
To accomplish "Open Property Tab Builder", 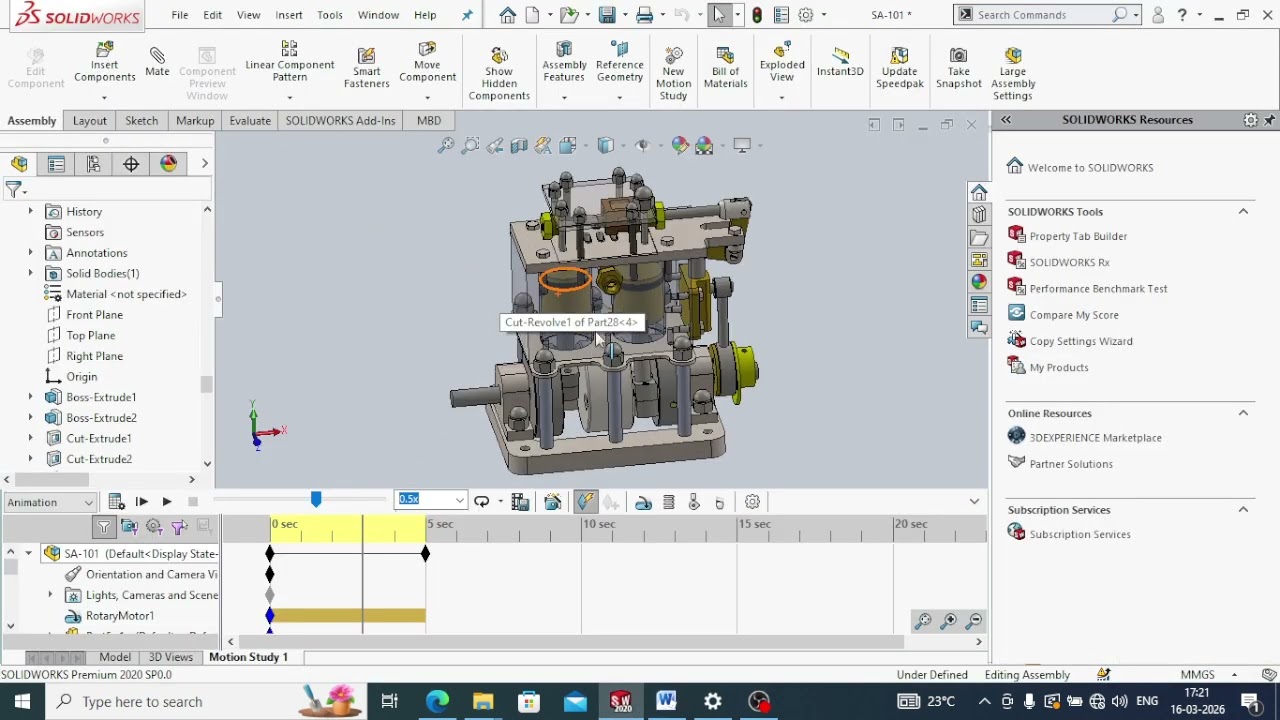I will [1078, 236].
